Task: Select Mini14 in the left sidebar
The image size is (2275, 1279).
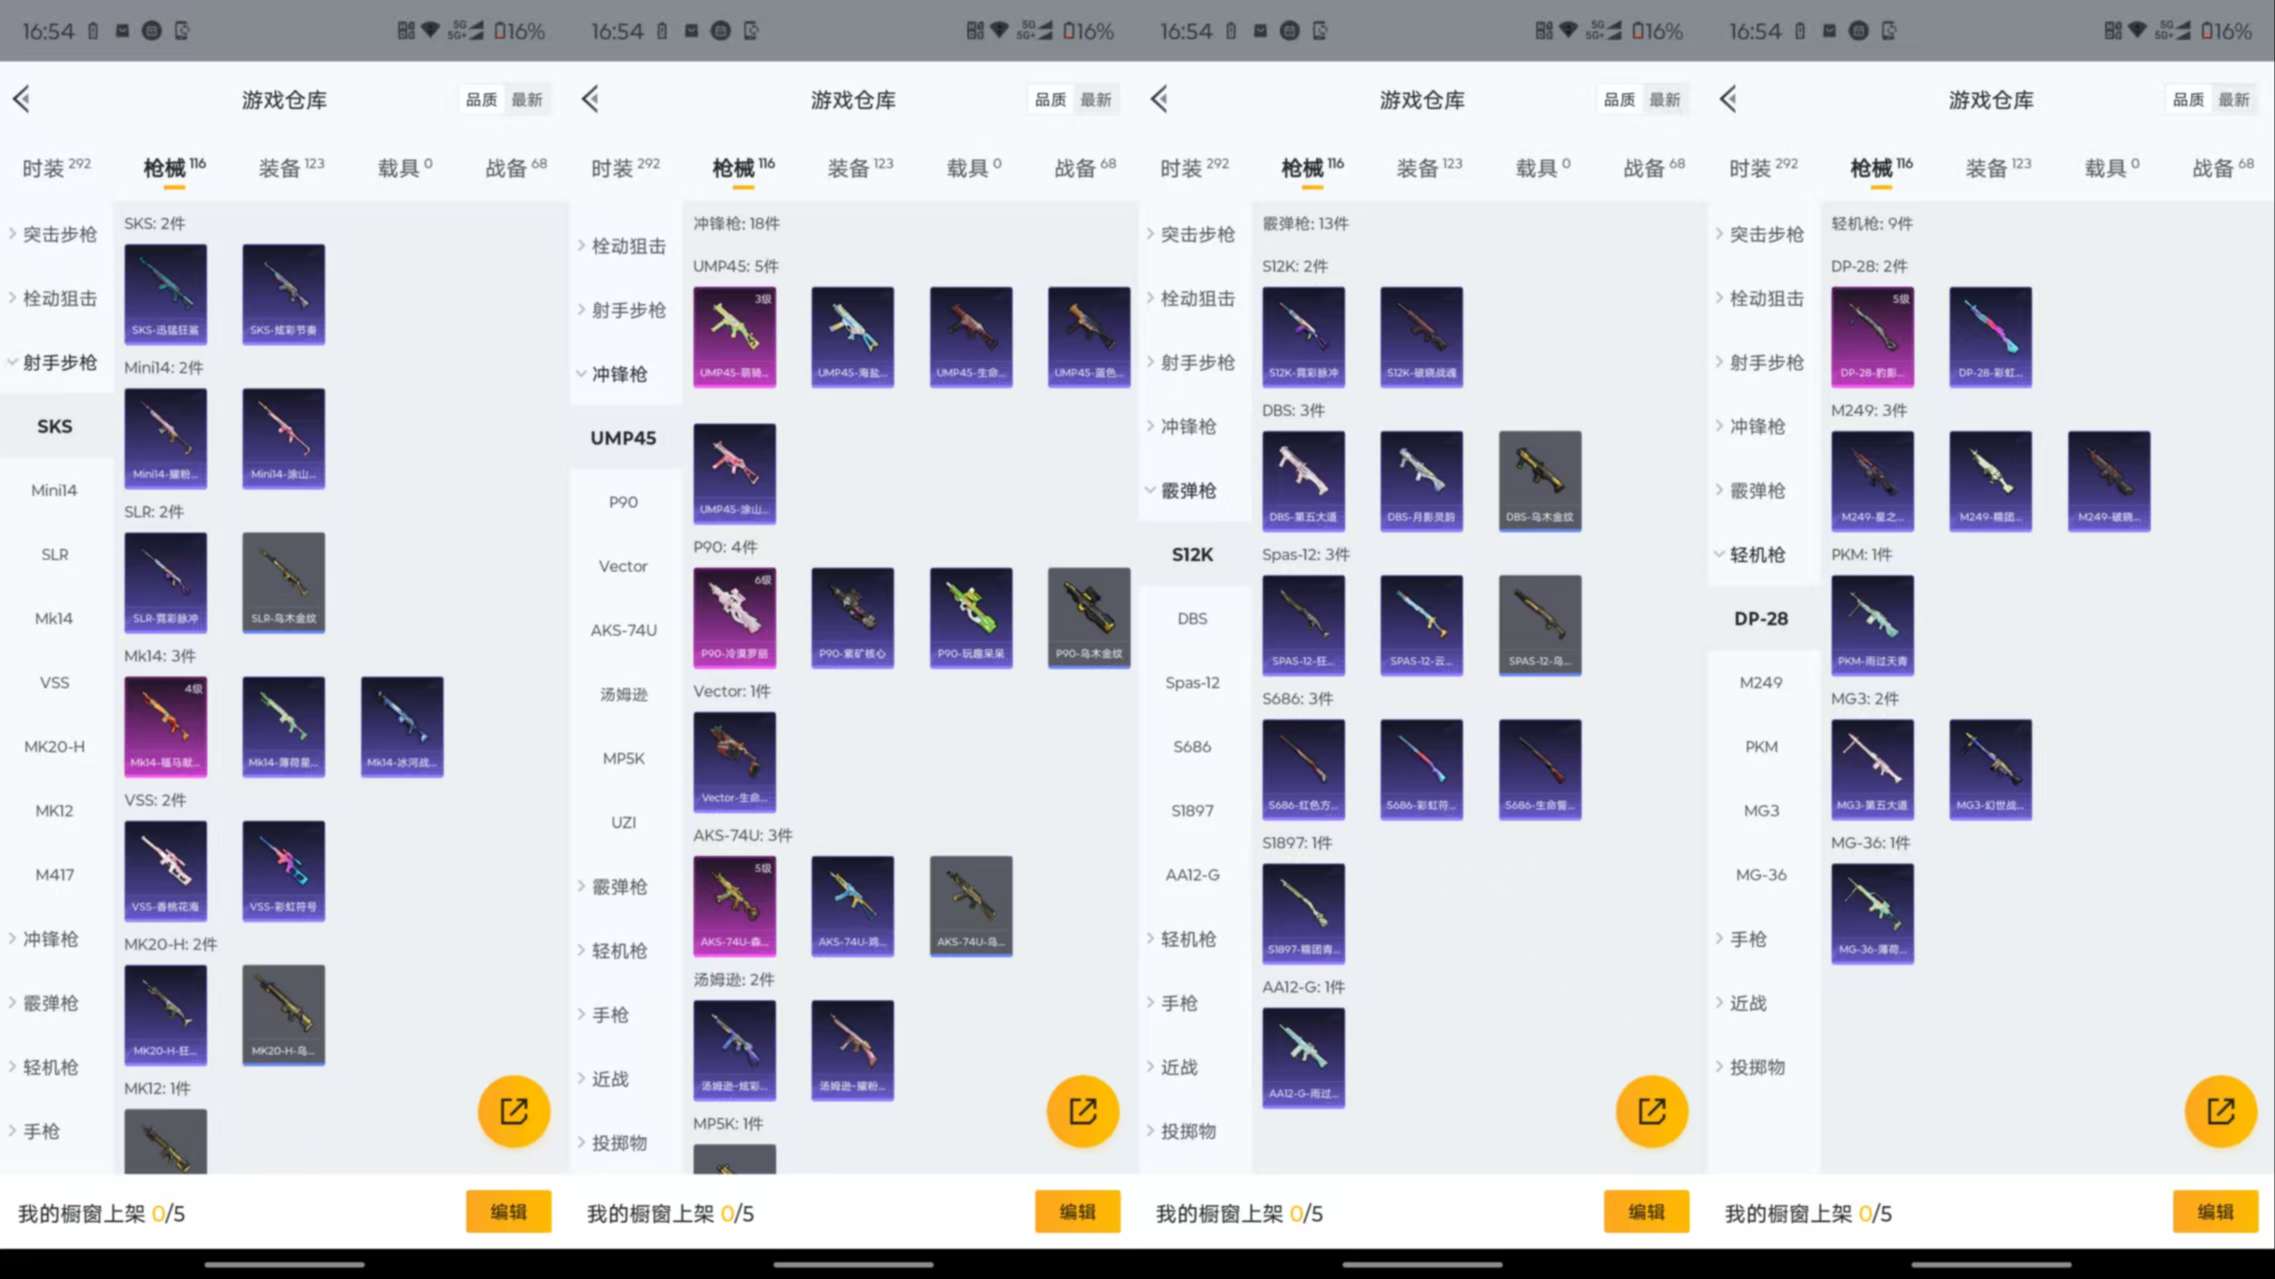Action: (x=53, y=490)
